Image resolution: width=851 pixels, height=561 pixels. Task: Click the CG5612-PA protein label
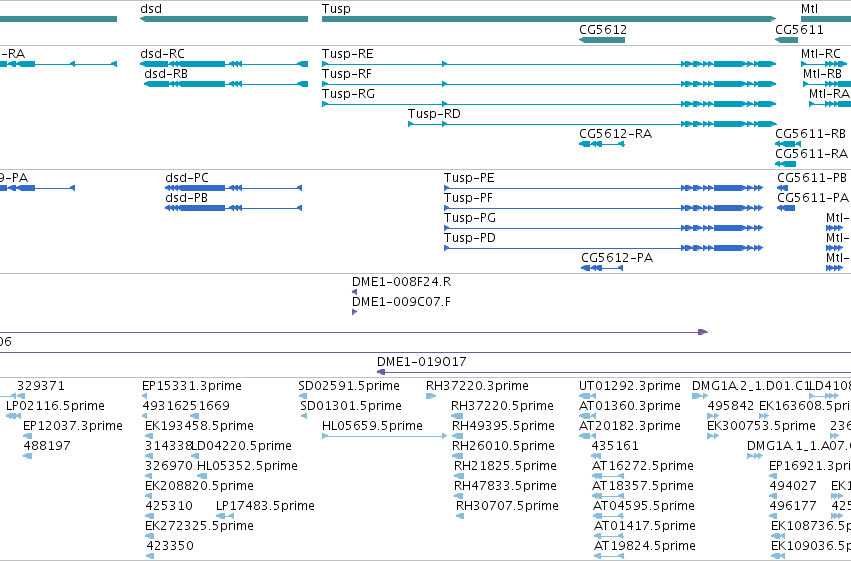617,258
